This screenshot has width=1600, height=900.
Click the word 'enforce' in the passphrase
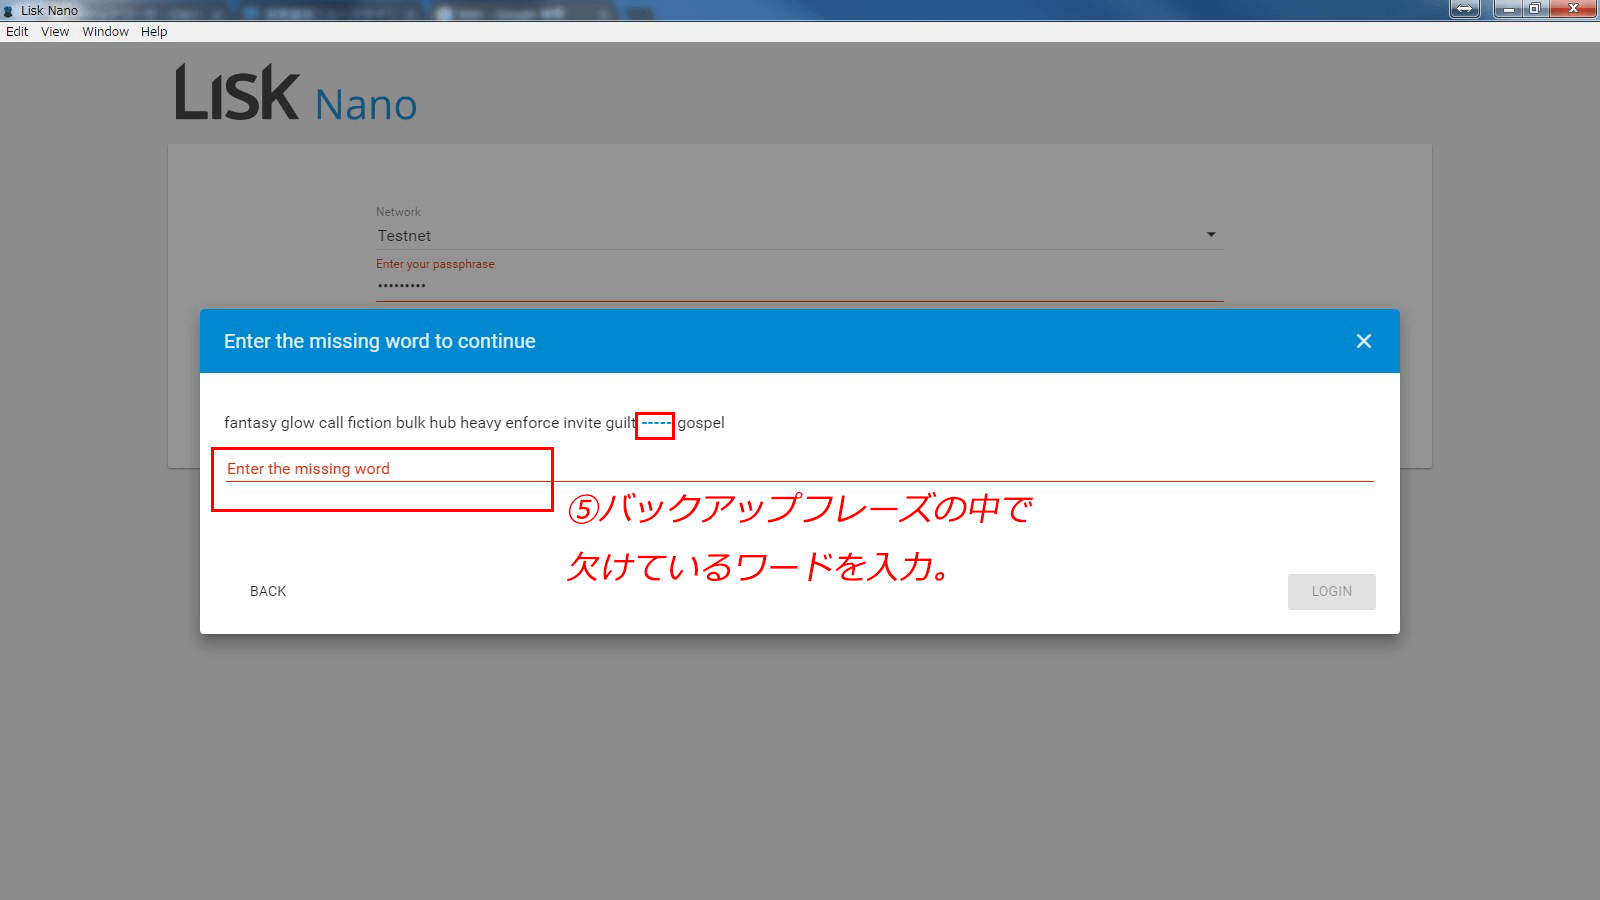coord(532,423)
